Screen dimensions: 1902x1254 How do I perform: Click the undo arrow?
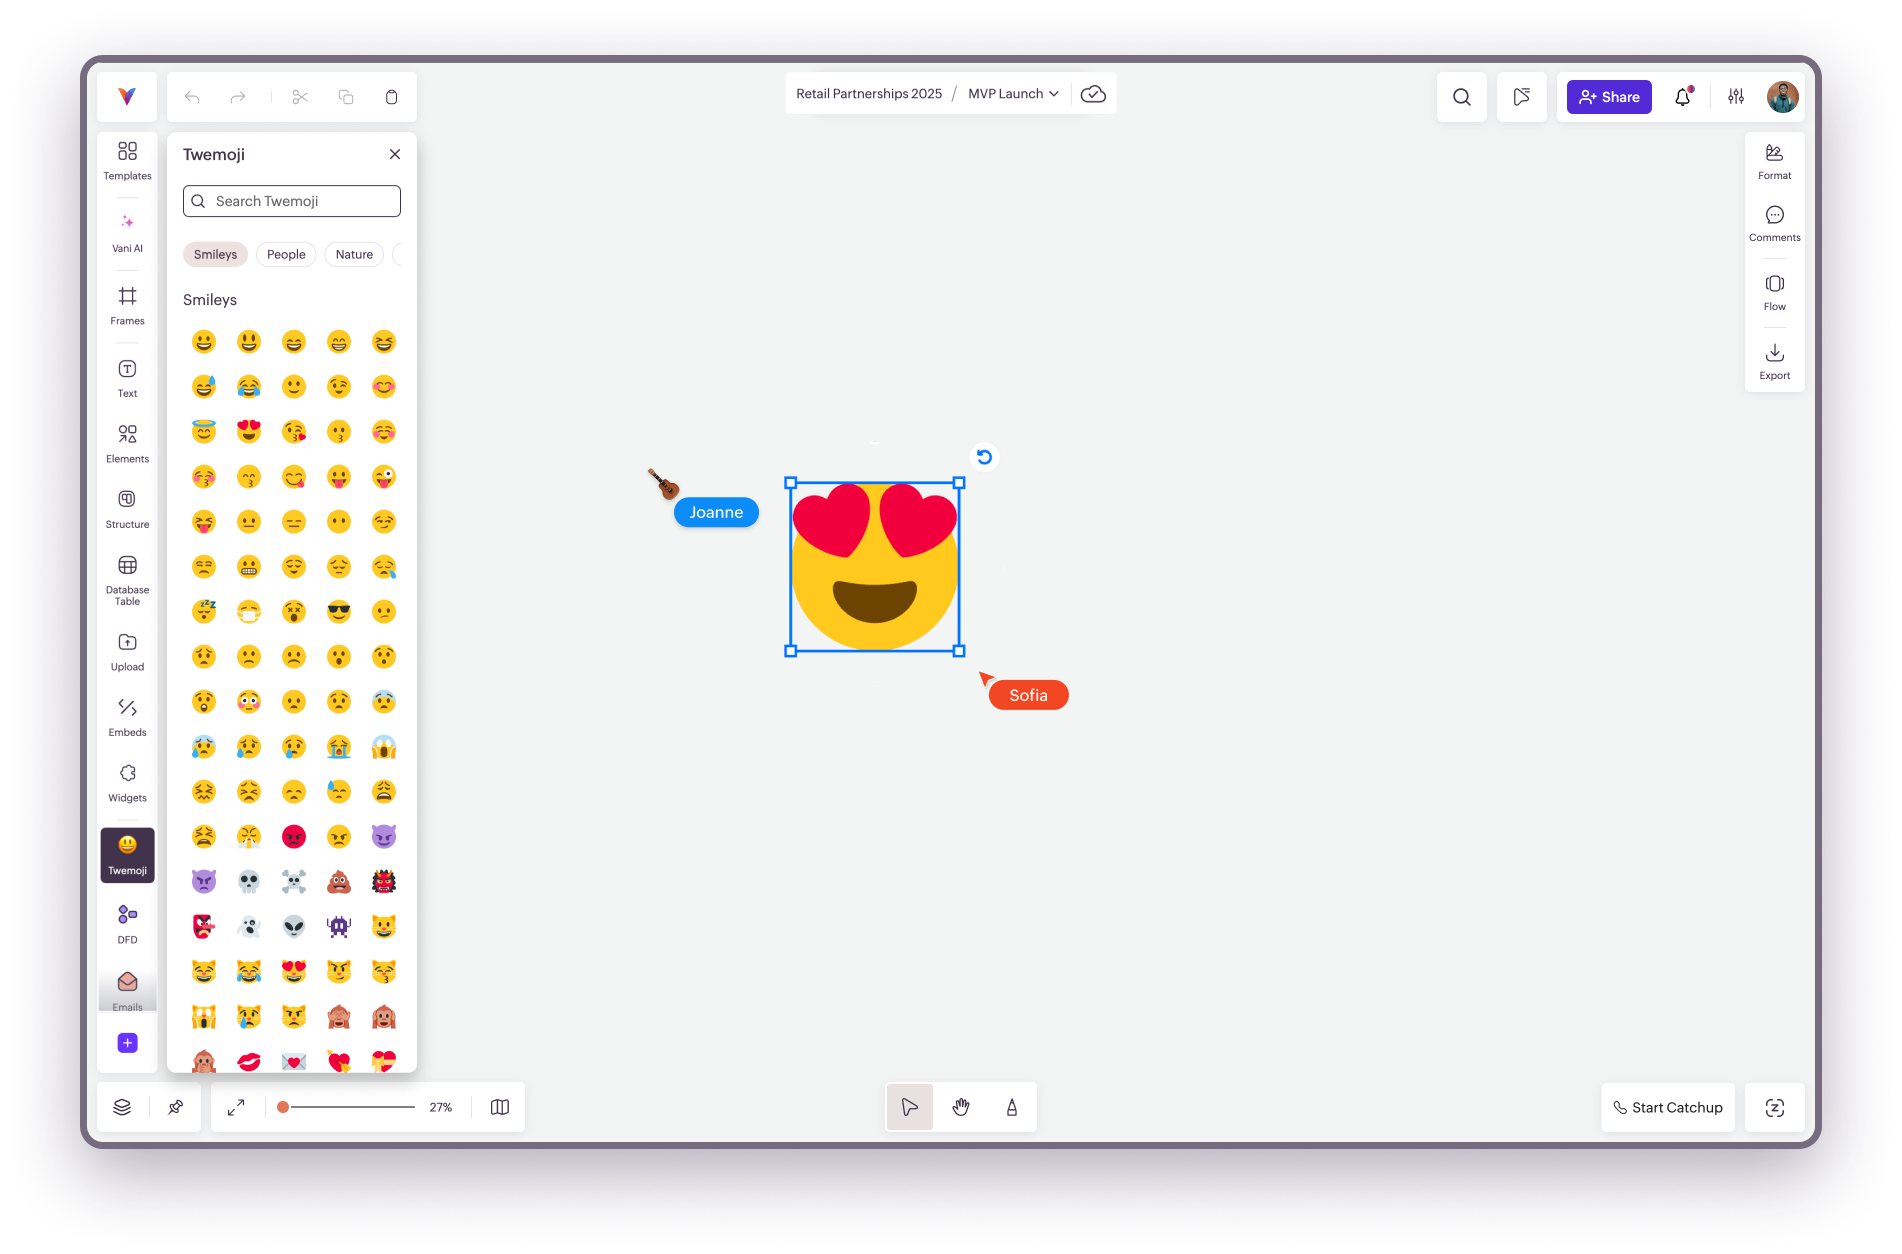point(192,97)
